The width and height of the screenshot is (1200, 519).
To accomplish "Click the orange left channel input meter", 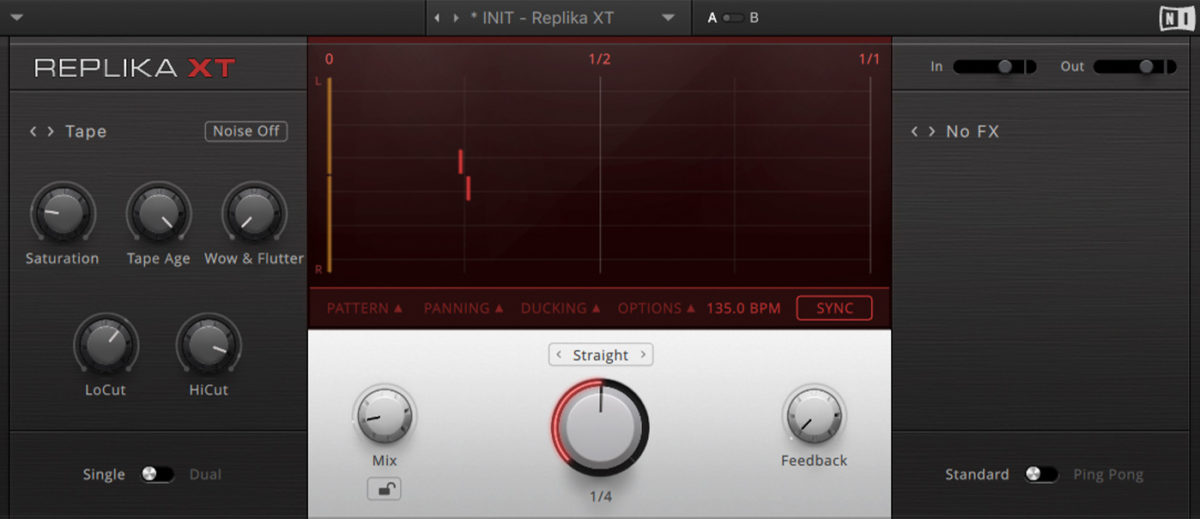I will click(x=328, y=125).
